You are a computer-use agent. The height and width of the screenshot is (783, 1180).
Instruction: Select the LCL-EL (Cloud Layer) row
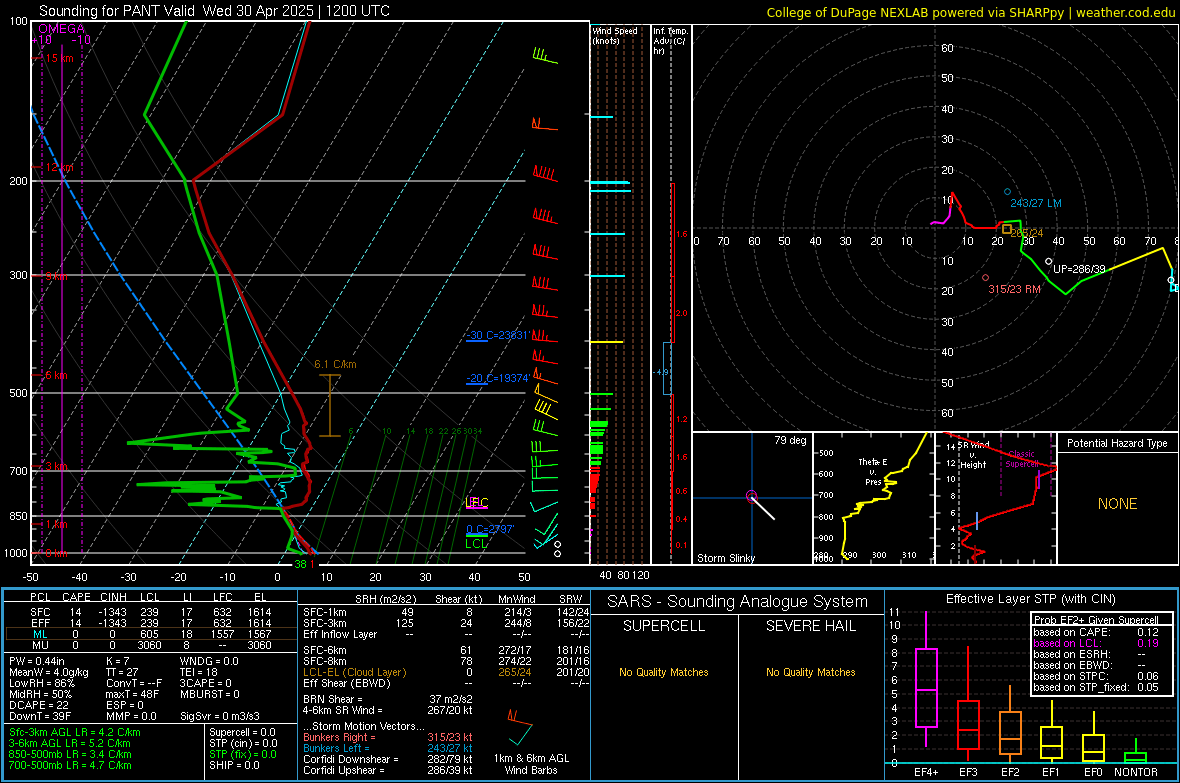[x=446, y=672]
